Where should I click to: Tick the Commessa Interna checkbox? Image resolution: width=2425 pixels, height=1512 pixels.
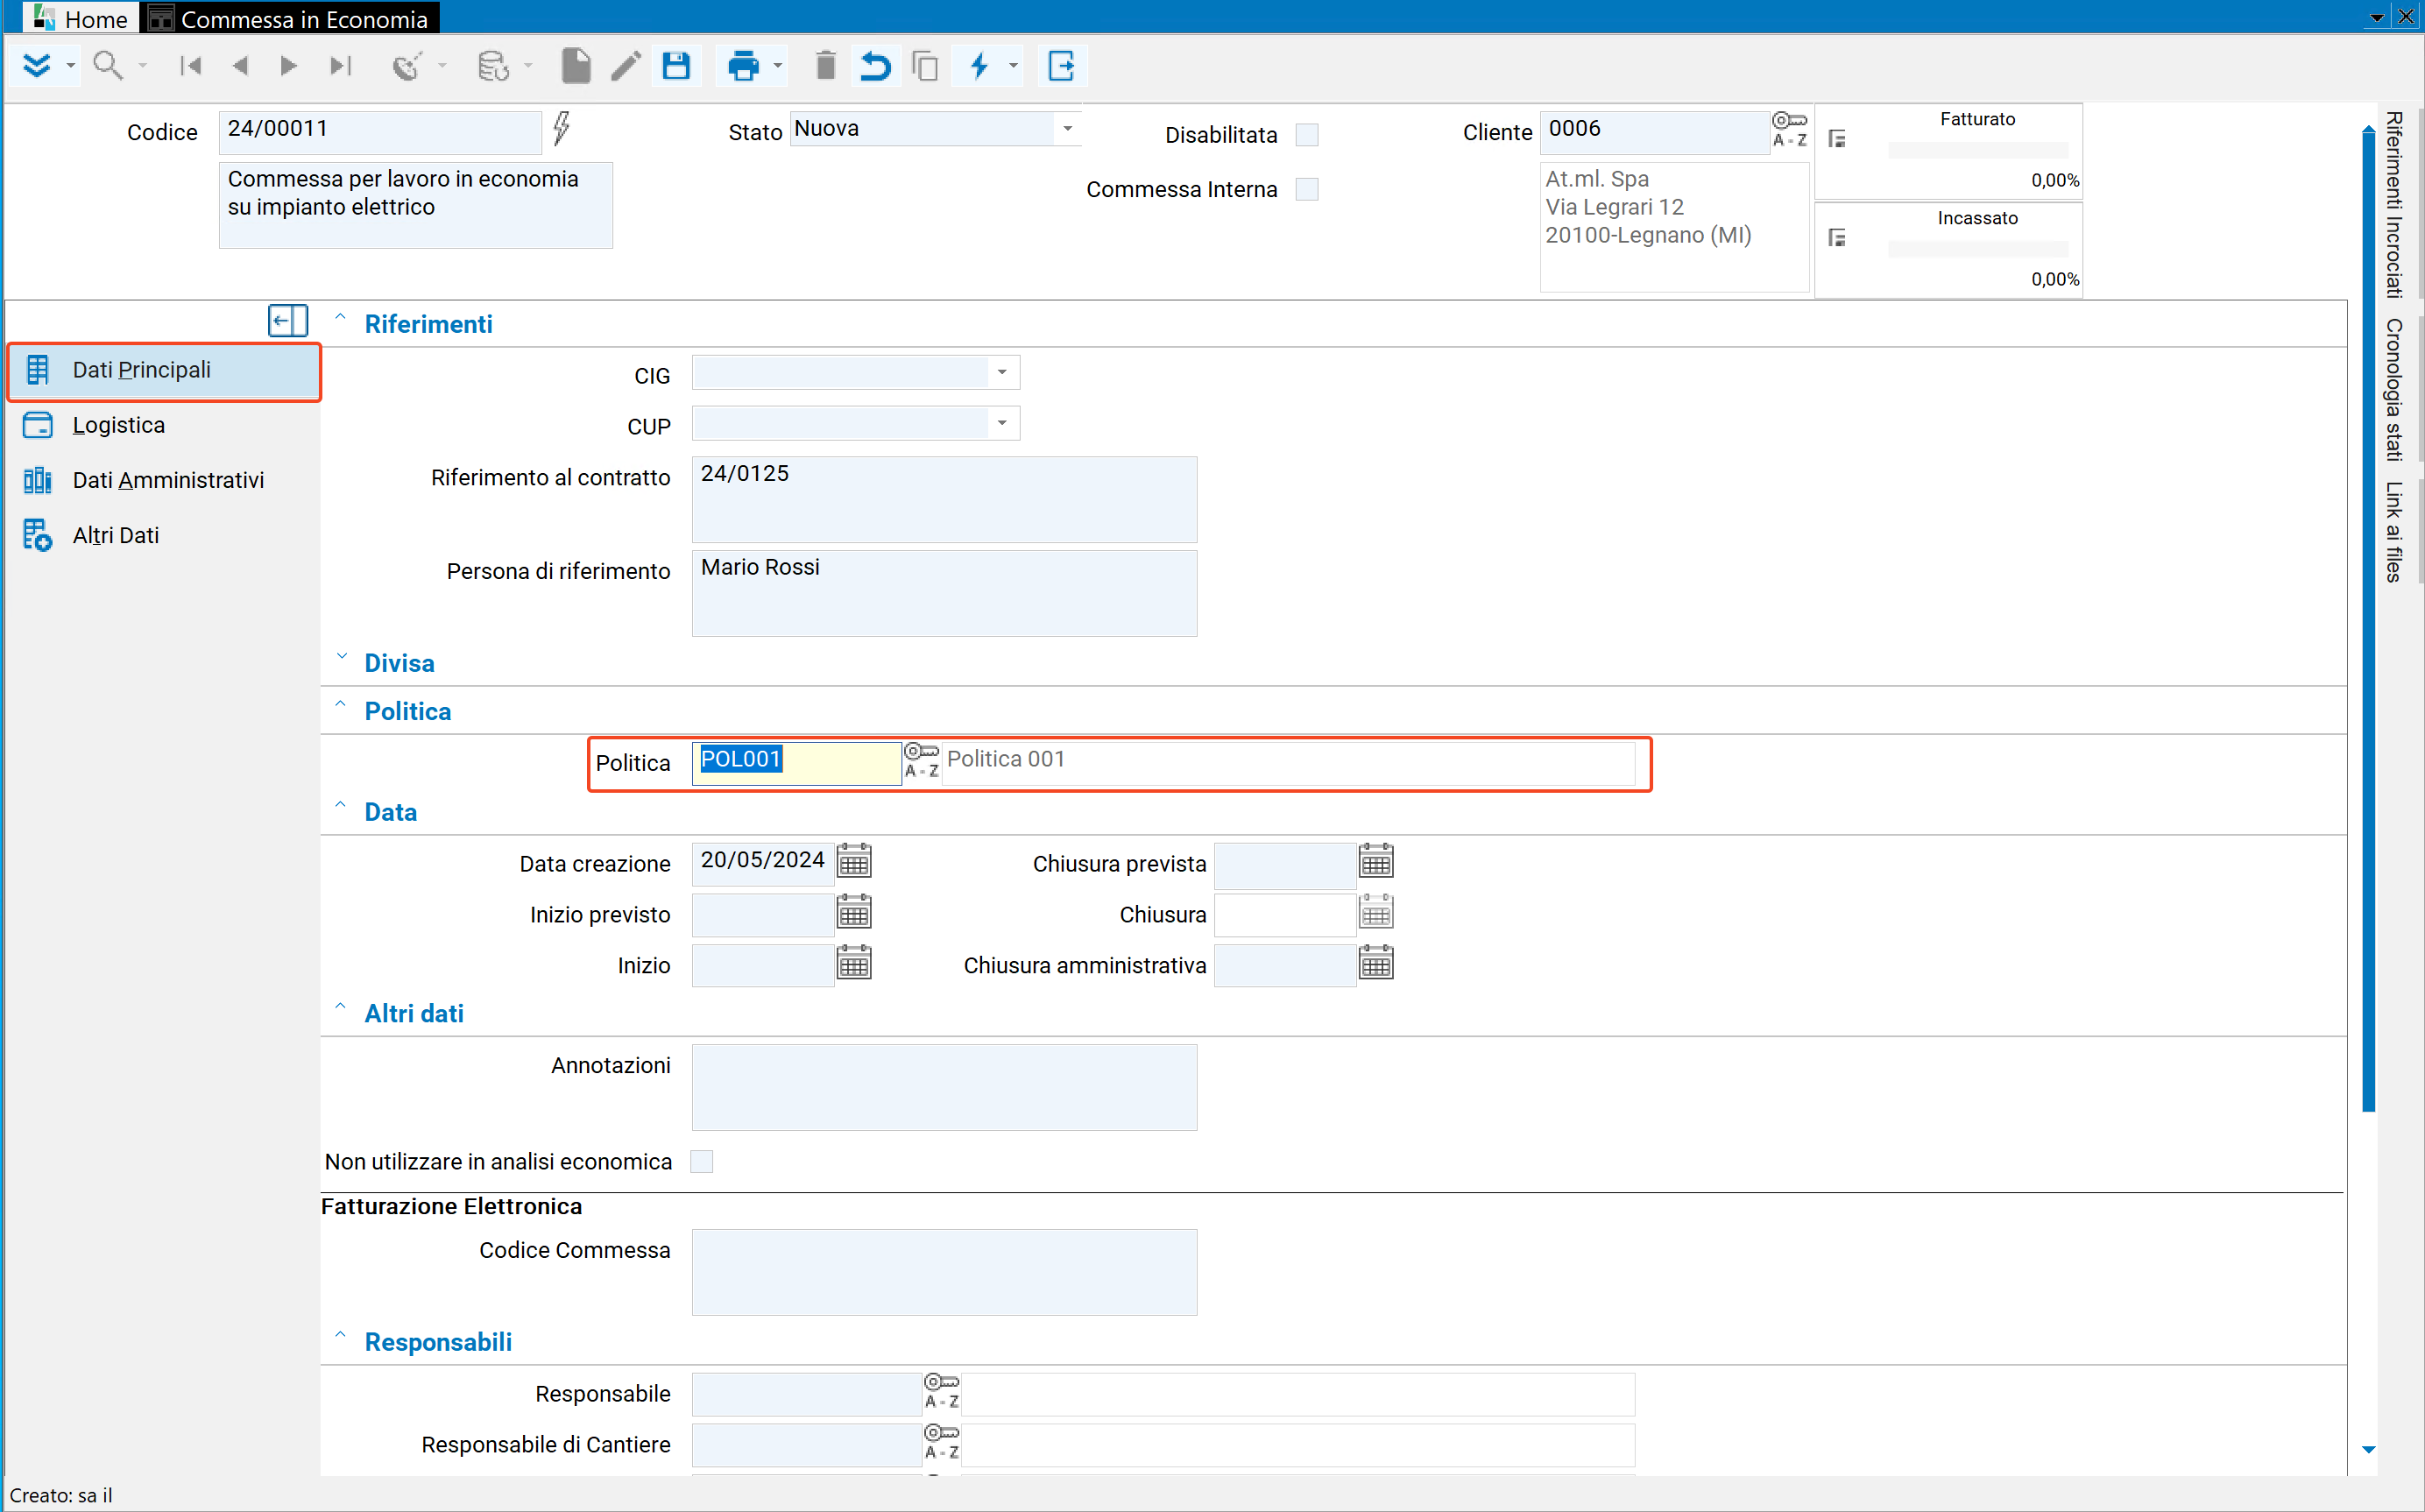[1307, 189]
